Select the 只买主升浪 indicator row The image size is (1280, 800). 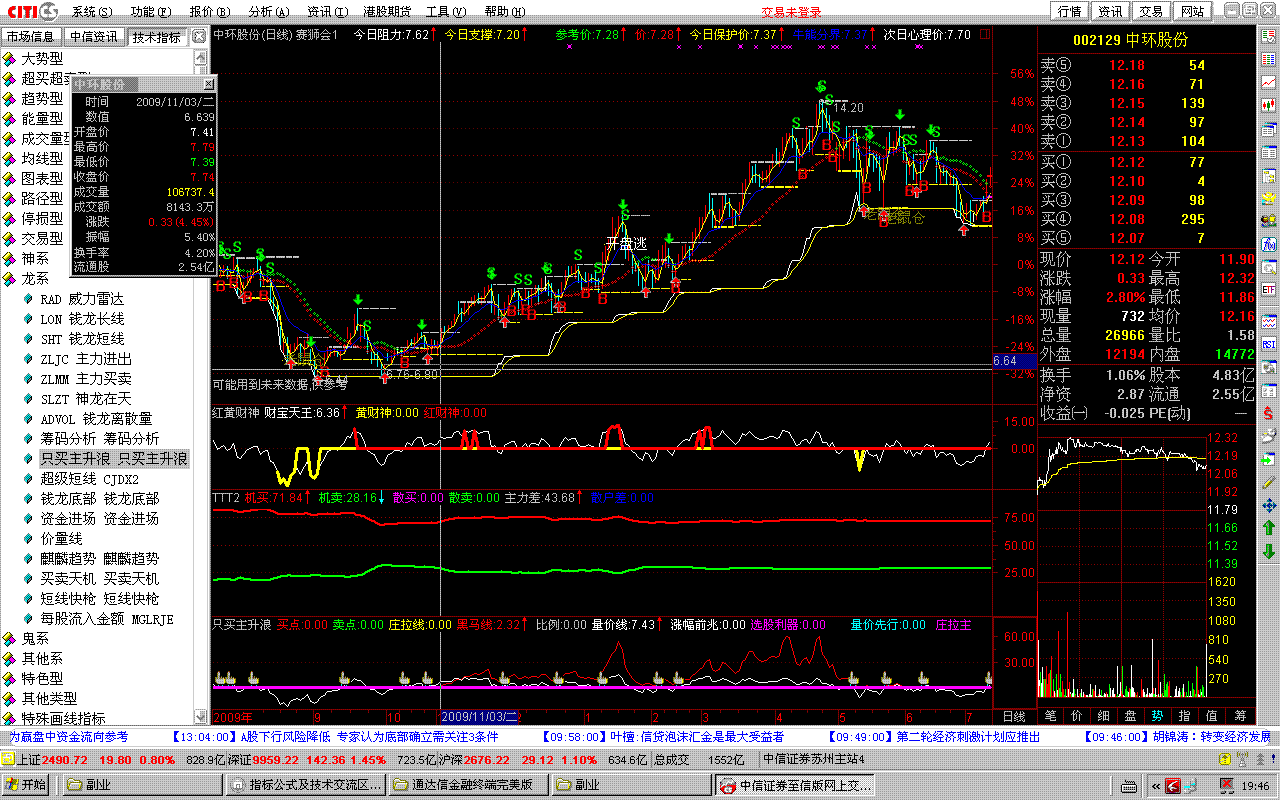point(113,459)
